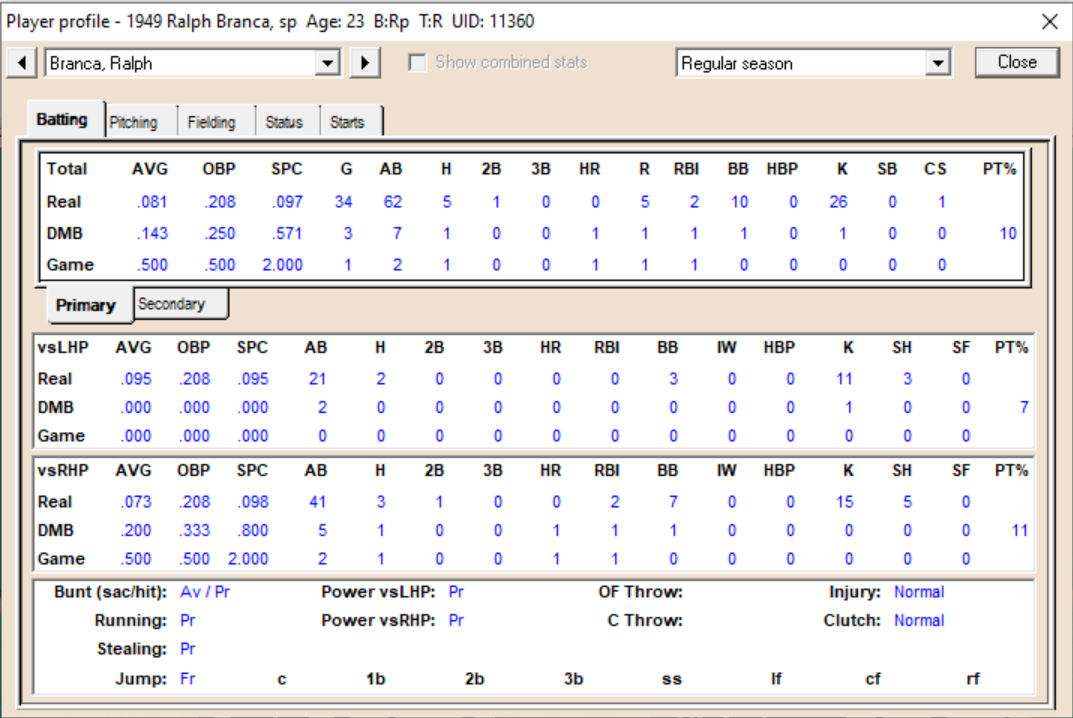1073x718 pixels.
Task: Click the Total row header label
Action: click(x=66, y=169)
